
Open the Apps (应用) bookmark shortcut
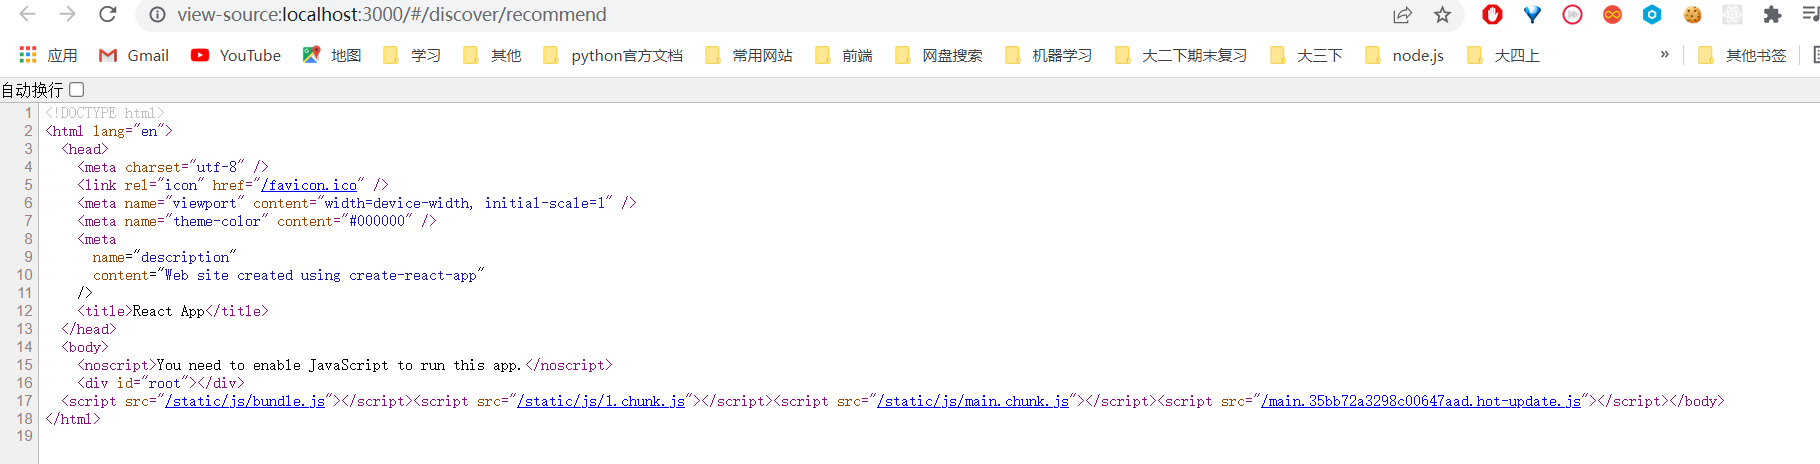48,55
